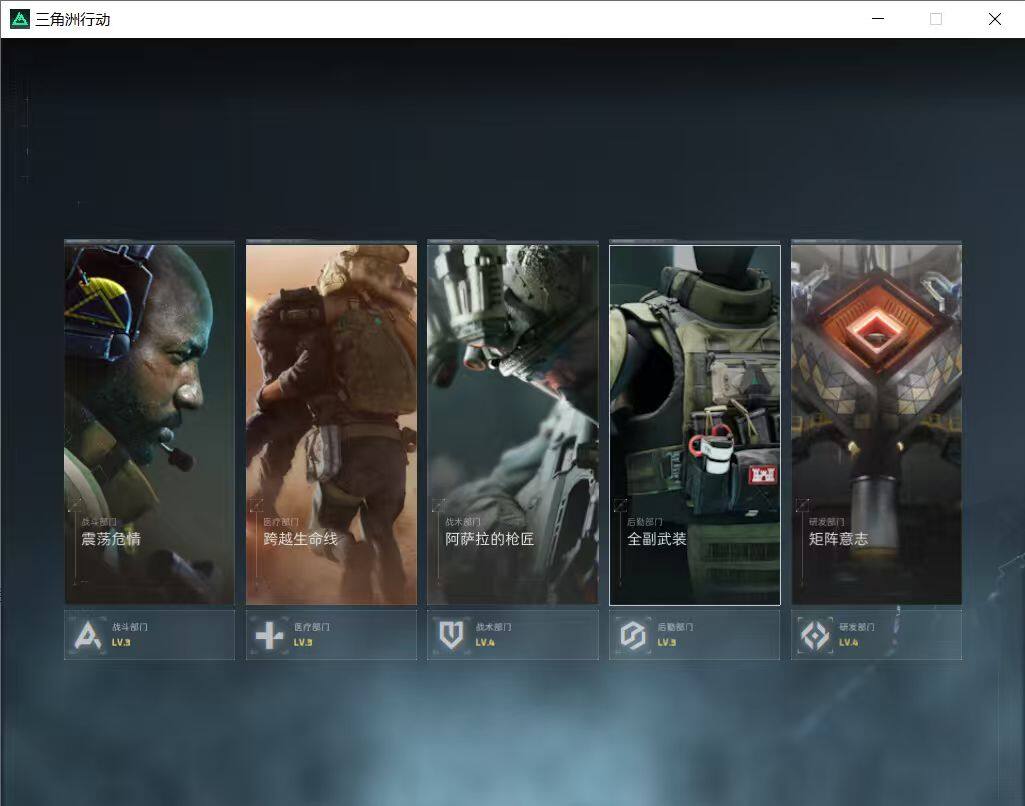Click the 全副武装 title text
This screenshot has height=806, width=1025.
point(657,539)
